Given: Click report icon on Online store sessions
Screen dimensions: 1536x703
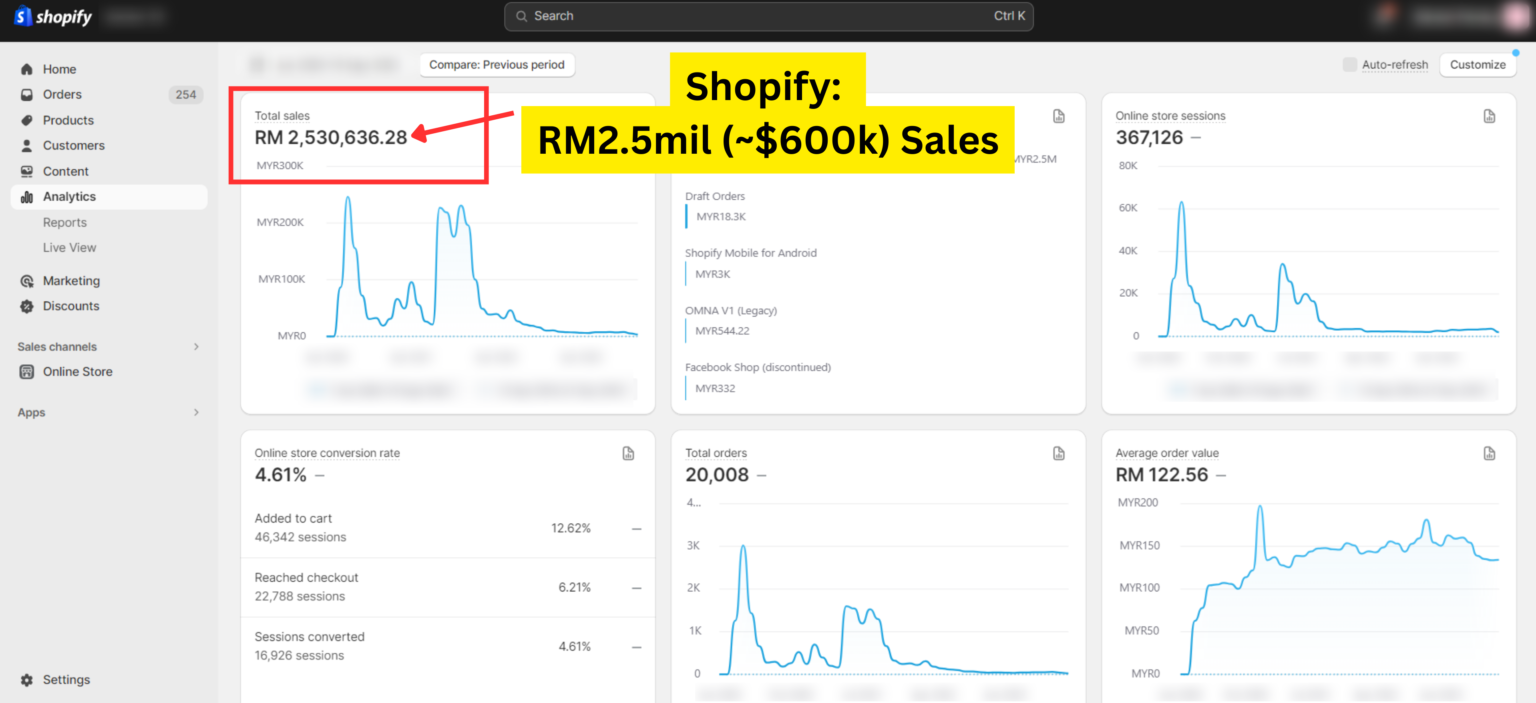Looking at the screenshot, I should [1489, 116].
